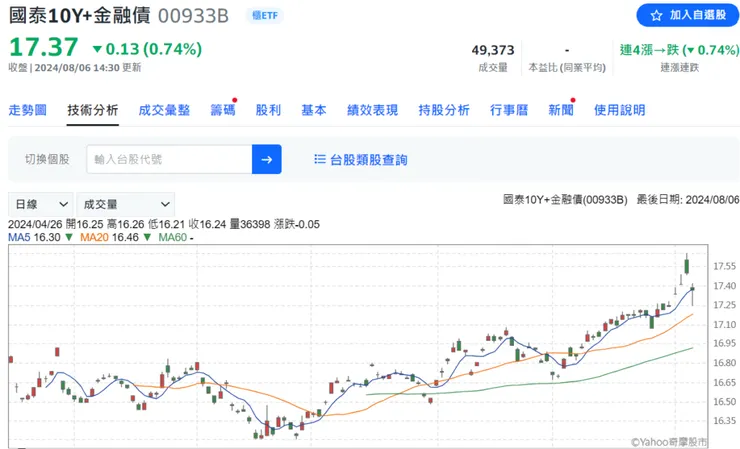Expand the 成交量 indicator dropdown
740x449 pixels.
tap(126, 204)
